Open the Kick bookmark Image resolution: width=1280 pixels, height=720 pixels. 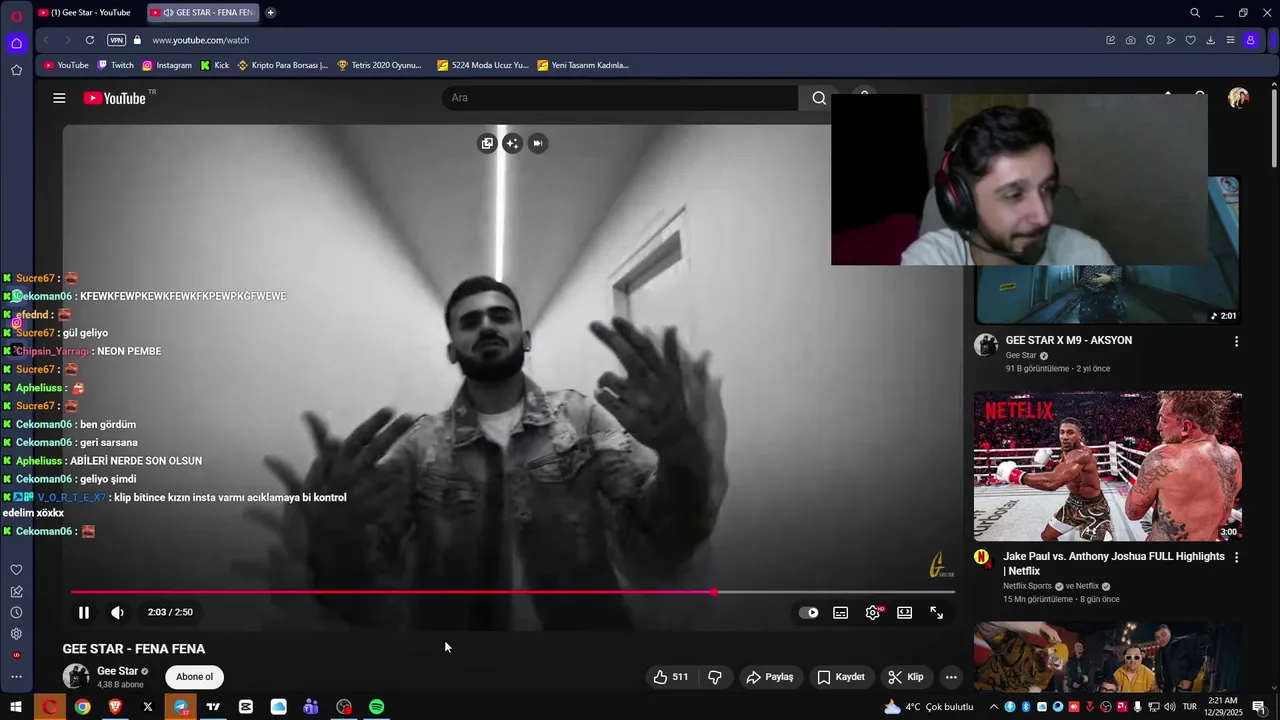(215, 65)
